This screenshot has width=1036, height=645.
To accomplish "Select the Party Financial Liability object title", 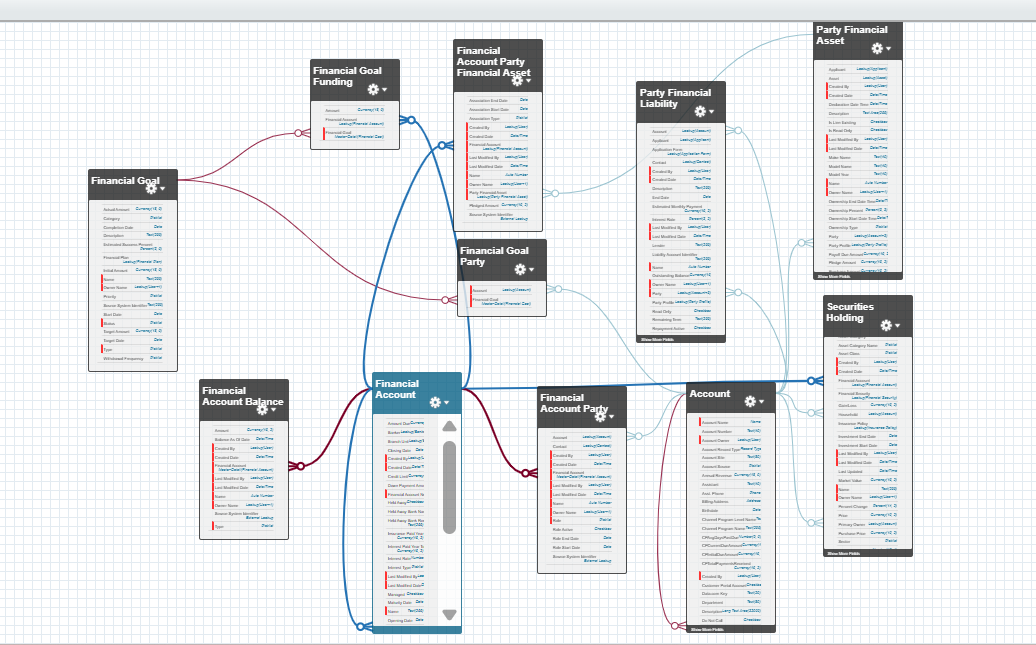I will [675, 98].
